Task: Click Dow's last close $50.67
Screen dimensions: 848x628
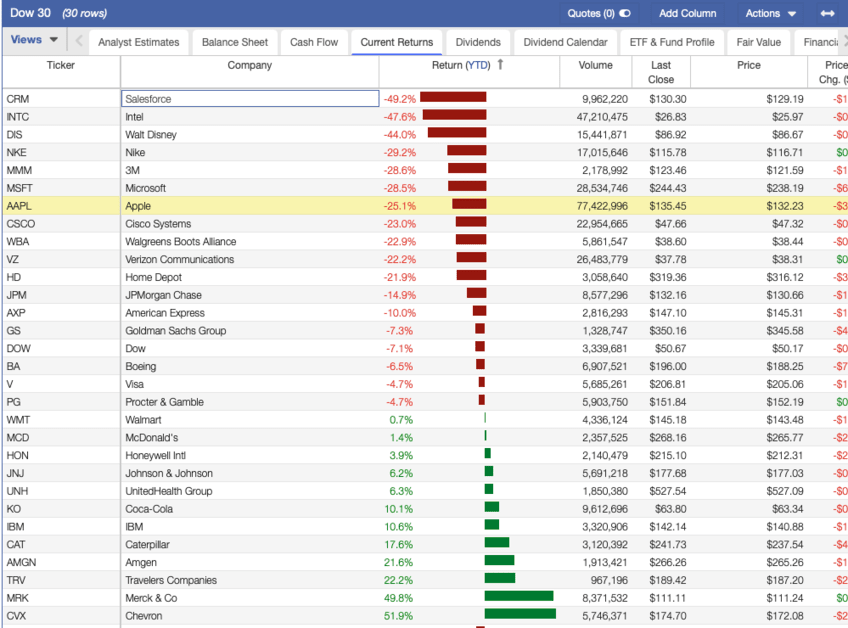Action: coord(670,349)
